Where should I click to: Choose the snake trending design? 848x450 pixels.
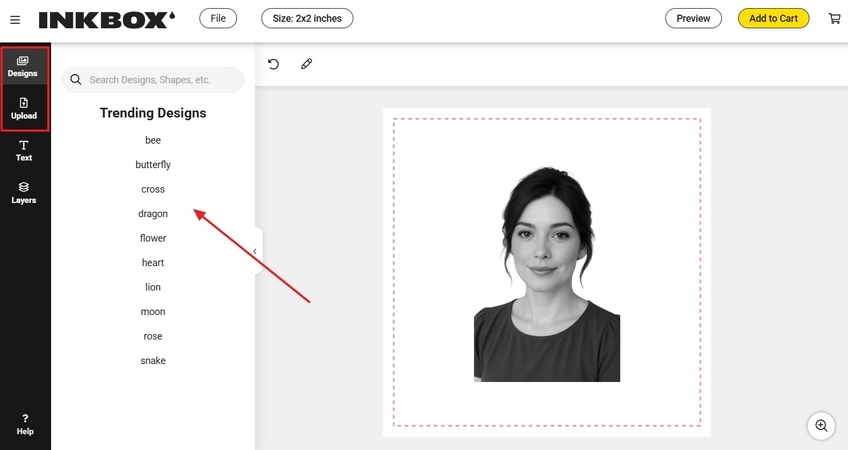153,360
